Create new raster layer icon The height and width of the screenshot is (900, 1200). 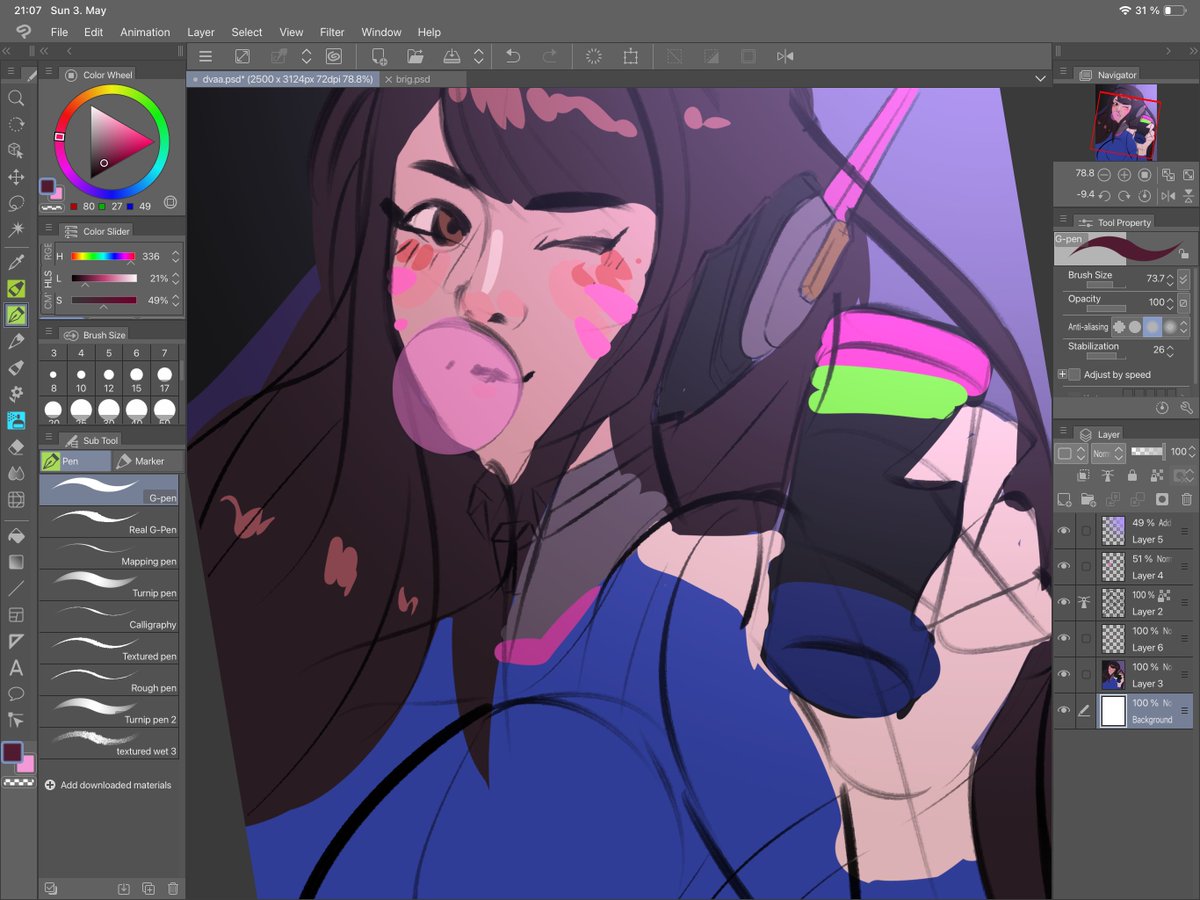coord(1064,499)
